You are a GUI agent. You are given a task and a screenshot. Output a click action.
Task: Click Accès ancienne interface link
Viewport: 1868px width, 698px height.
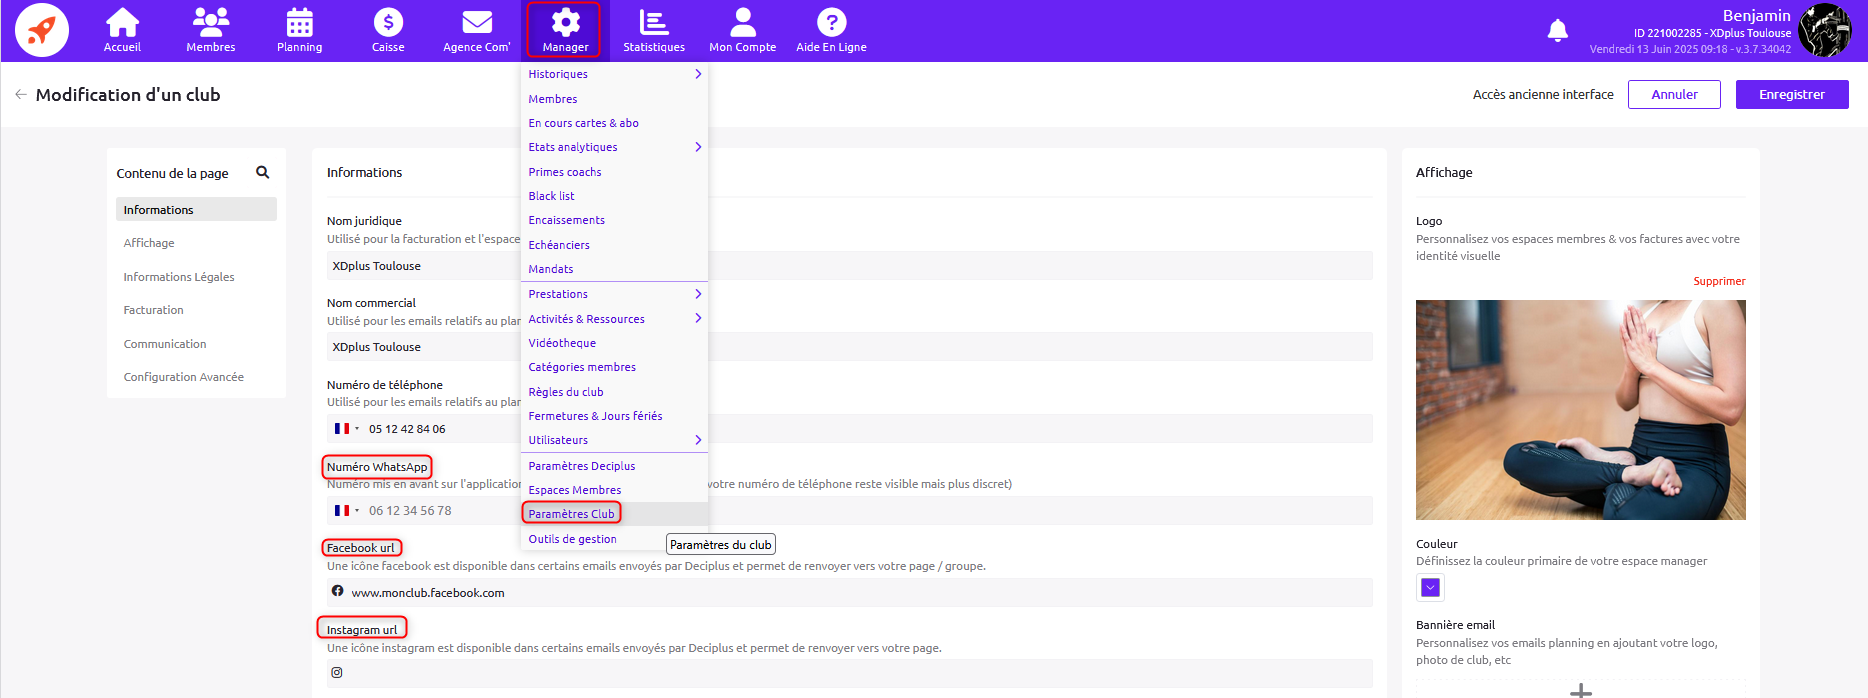tap(1543, 94)
